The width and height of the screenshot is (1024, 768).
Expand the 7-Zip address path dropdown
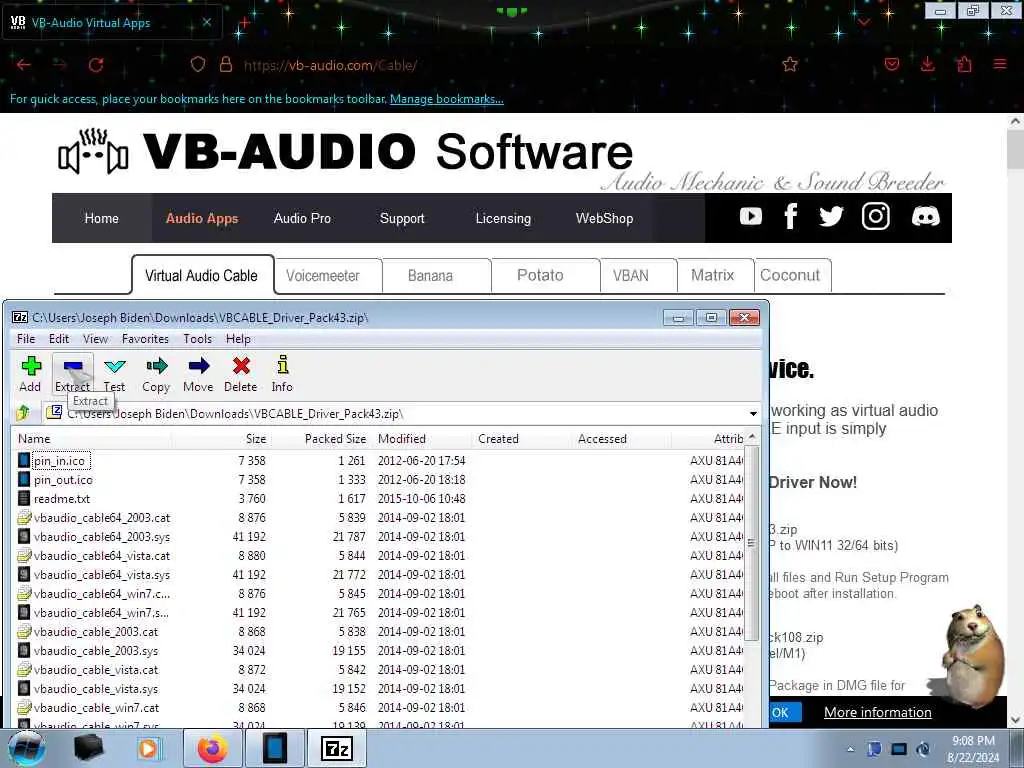[x=753, y=413]
